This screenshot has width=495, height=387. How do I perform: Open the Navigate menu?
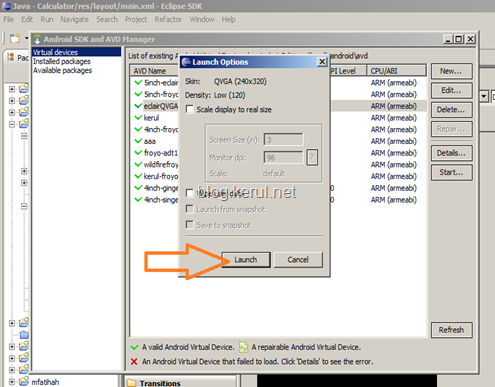coord(74,19)
